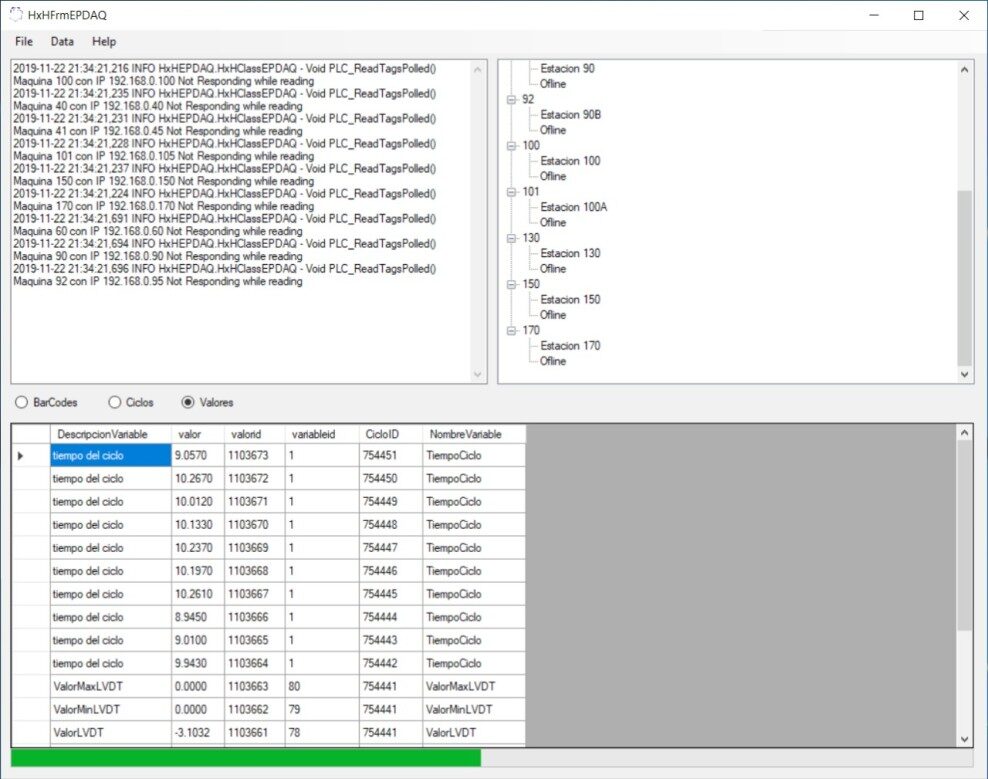Click valor cell 10.2610
Viewport: 988px width, 779px height.
tap(197, 594)
